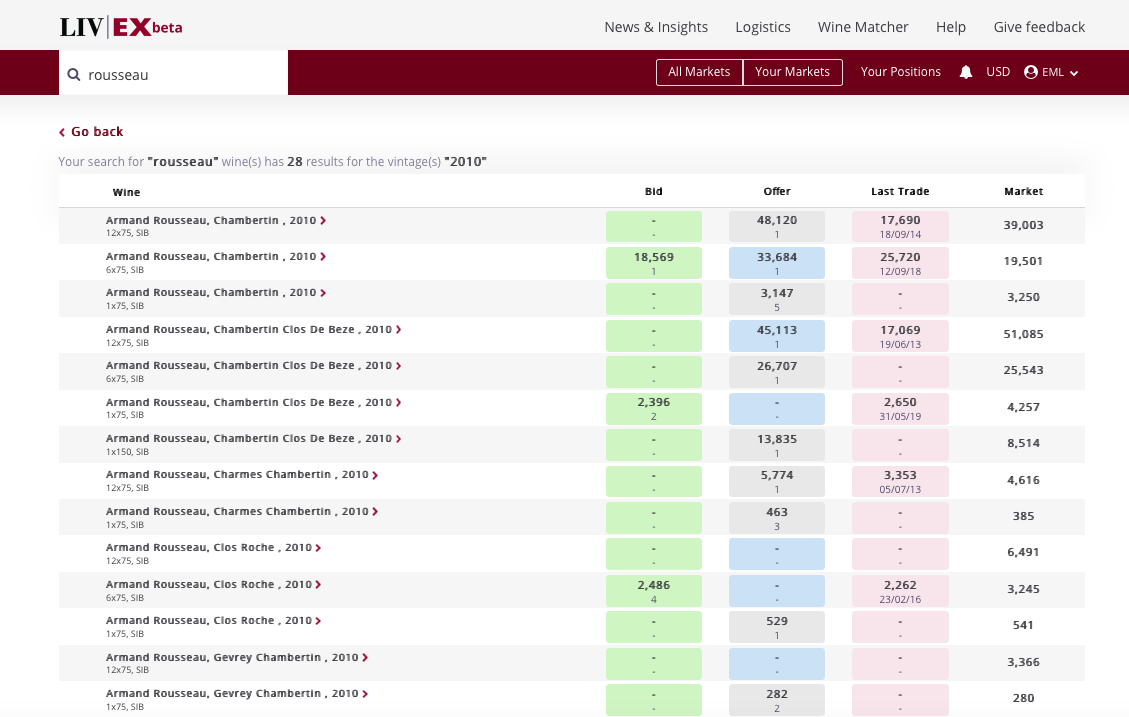Select the 3,147 offer cell
This screenshot has height=717, width=1129.
click(777, 299)
